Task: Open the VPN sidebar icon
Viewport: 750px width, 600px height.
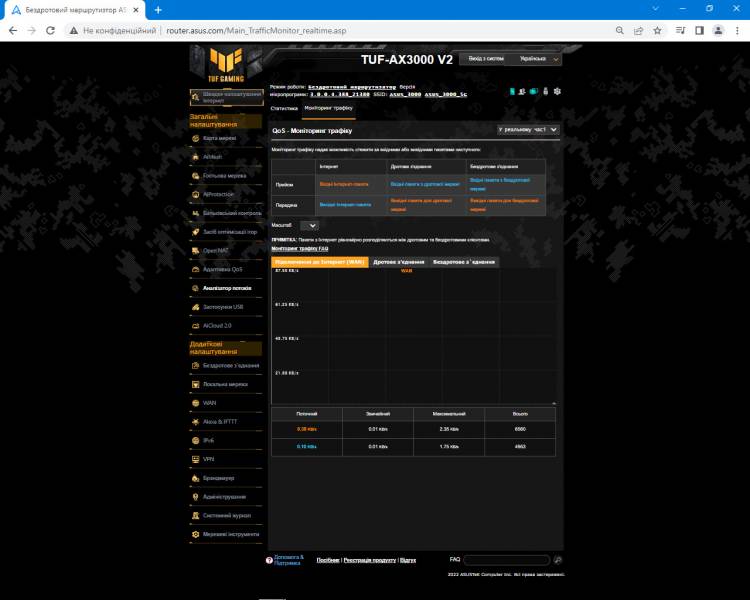Action: coord(195,459)
